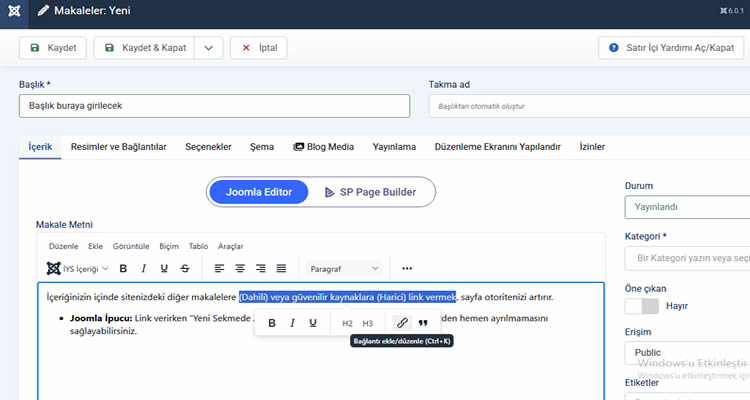Apply H2 heading from floating toolbar
The width and height of the screenshot is (750, 400).
347,323
